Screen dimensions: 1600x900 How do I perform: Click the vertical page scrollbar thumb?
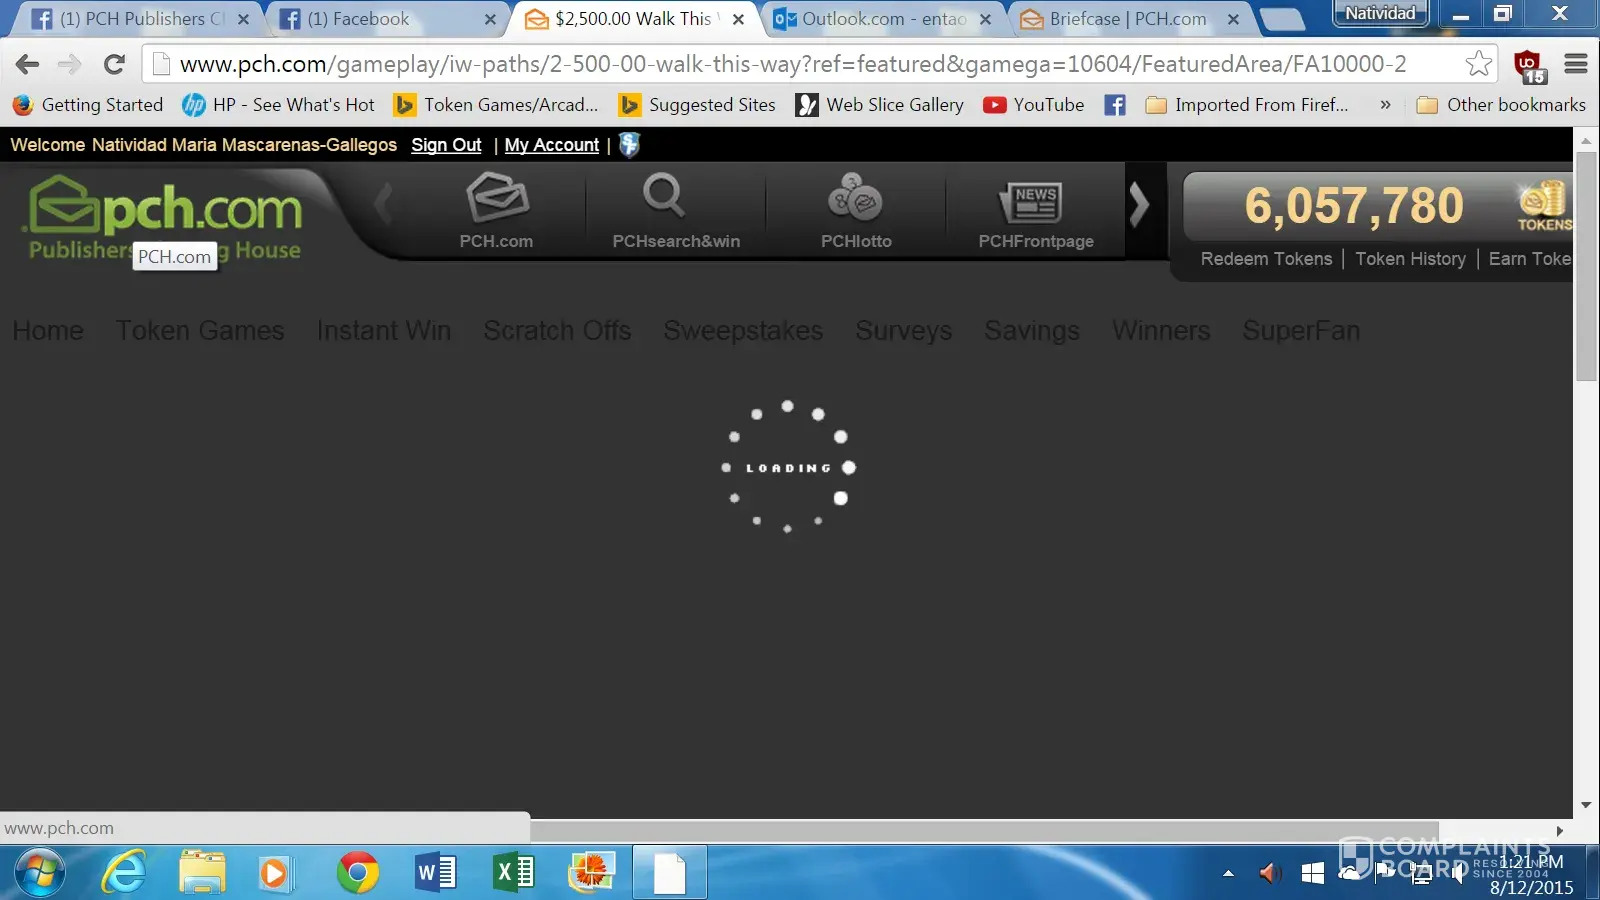click(1586, 265)
